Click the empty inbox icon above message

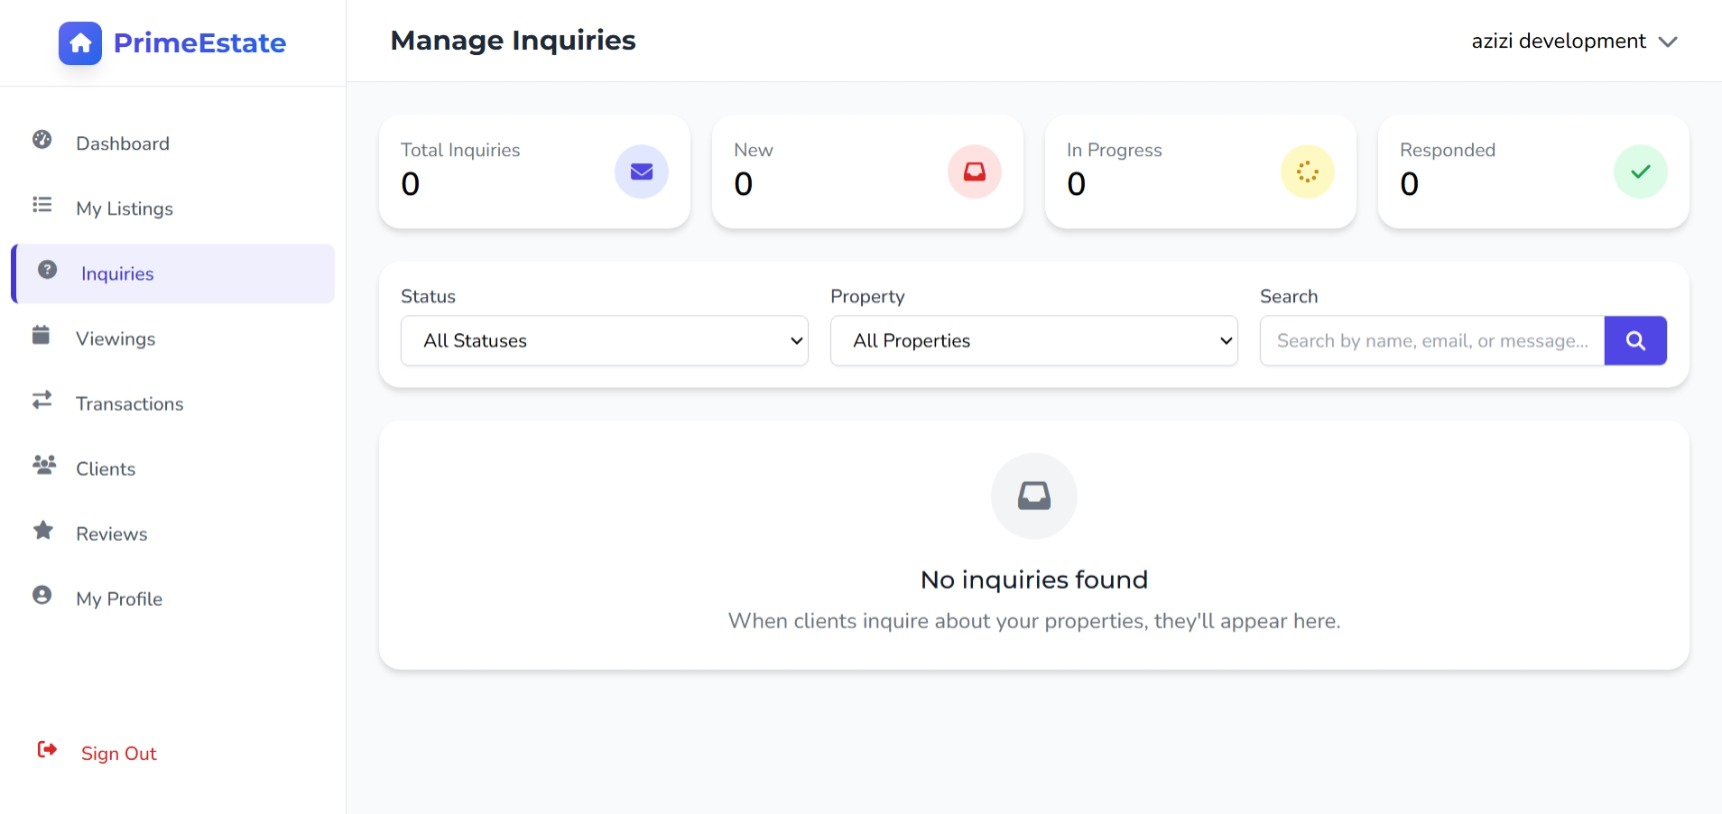pos(1033,496)
